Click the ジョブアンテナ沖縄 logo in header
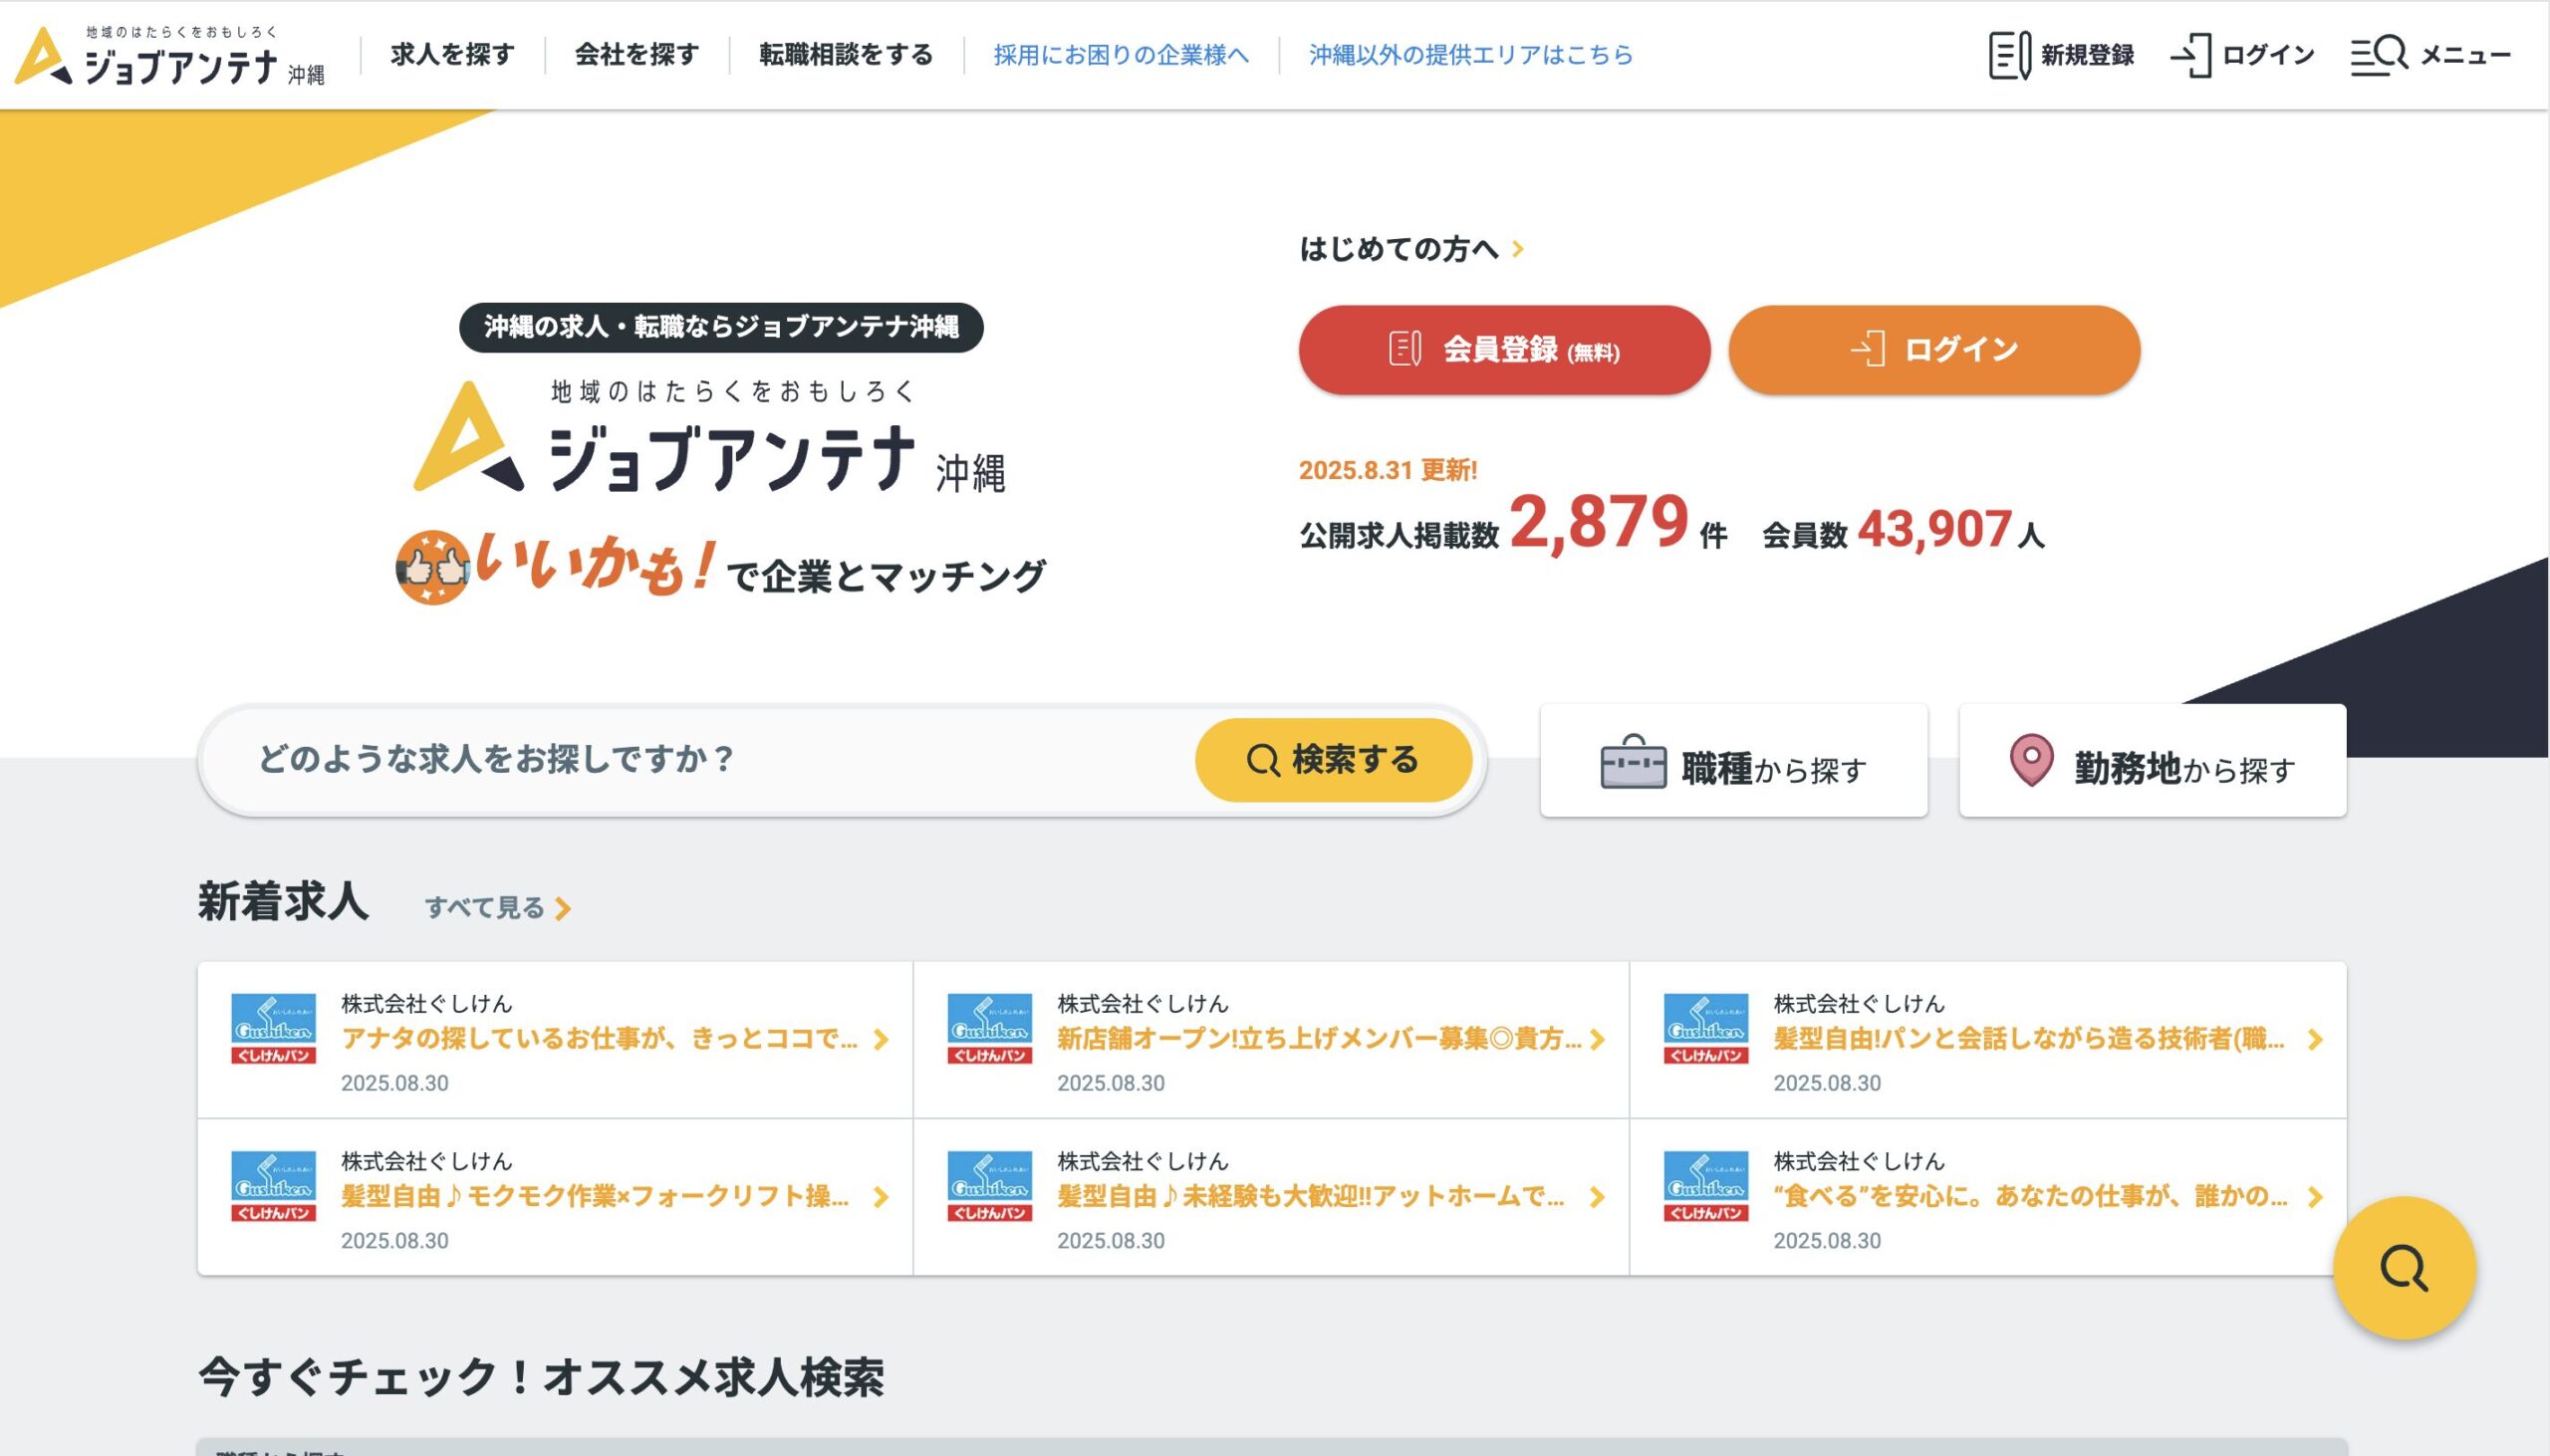Viewport: 2550px width, 1456px height. [x=168, y=56]
